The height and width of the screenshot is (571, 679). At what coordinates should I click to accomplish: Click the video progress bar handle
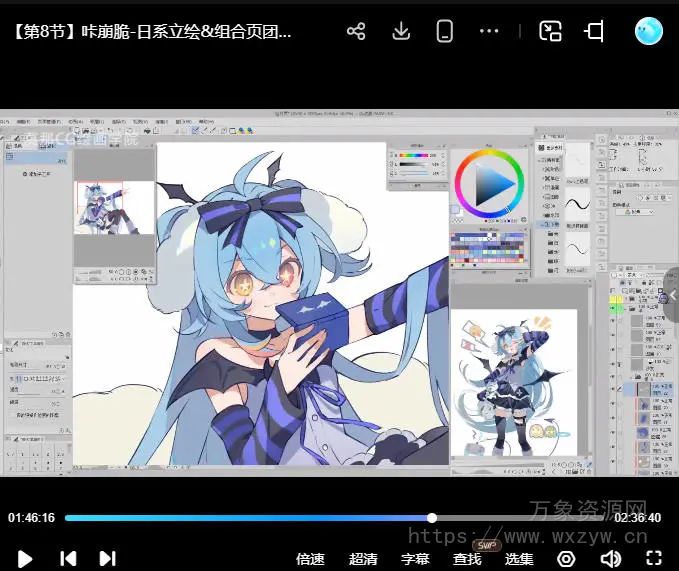click(432, 518)
